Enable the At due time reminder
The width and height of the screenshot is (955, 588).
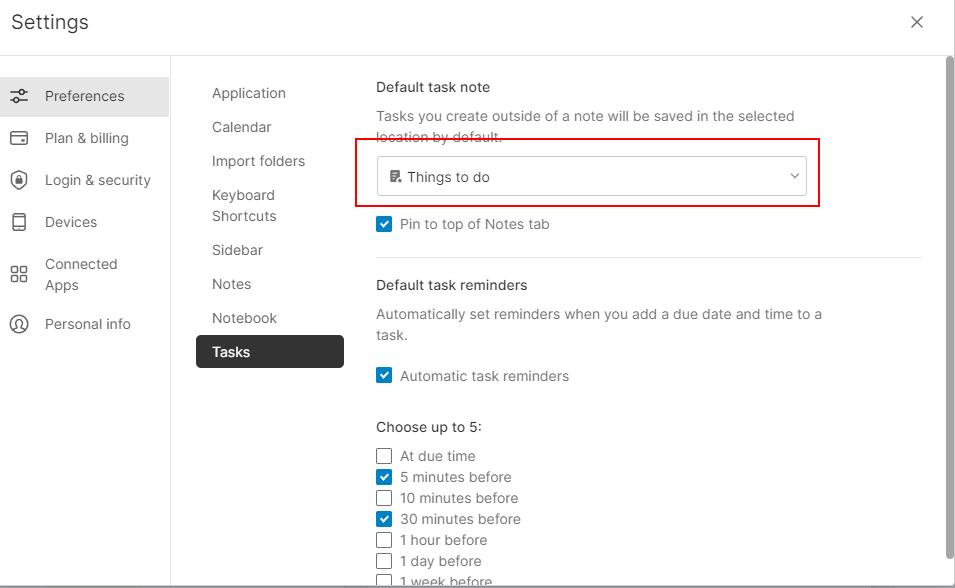click(x=384, y=456)
